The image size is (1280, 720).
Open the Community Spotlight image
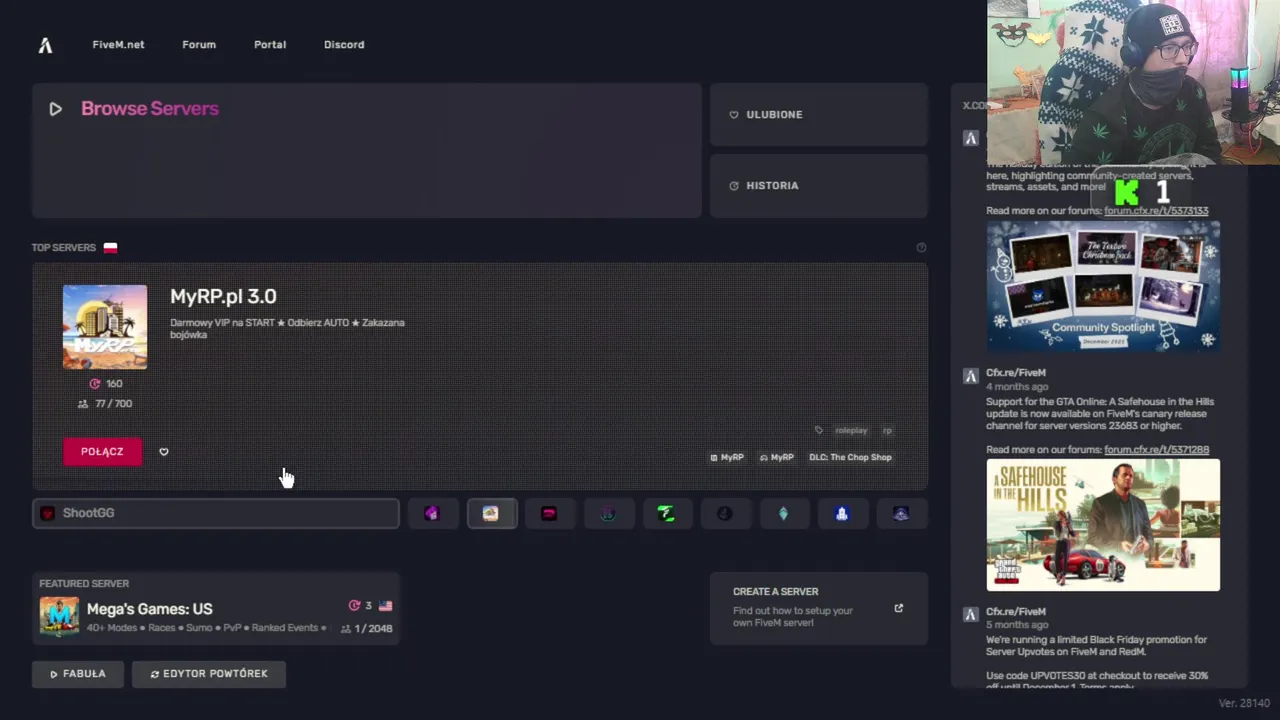pos(1103,286)
